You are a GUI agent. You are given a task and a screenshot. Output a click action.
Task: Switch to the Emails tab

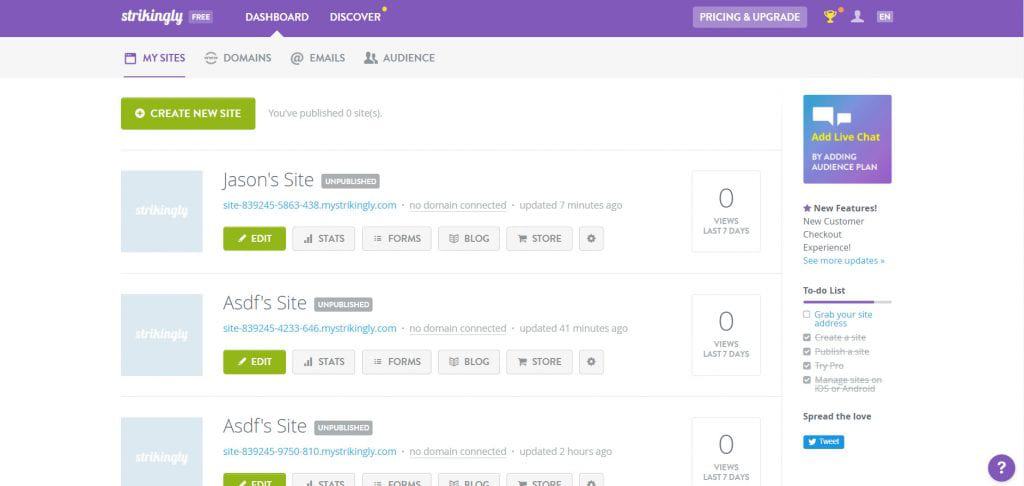point(317,57)
